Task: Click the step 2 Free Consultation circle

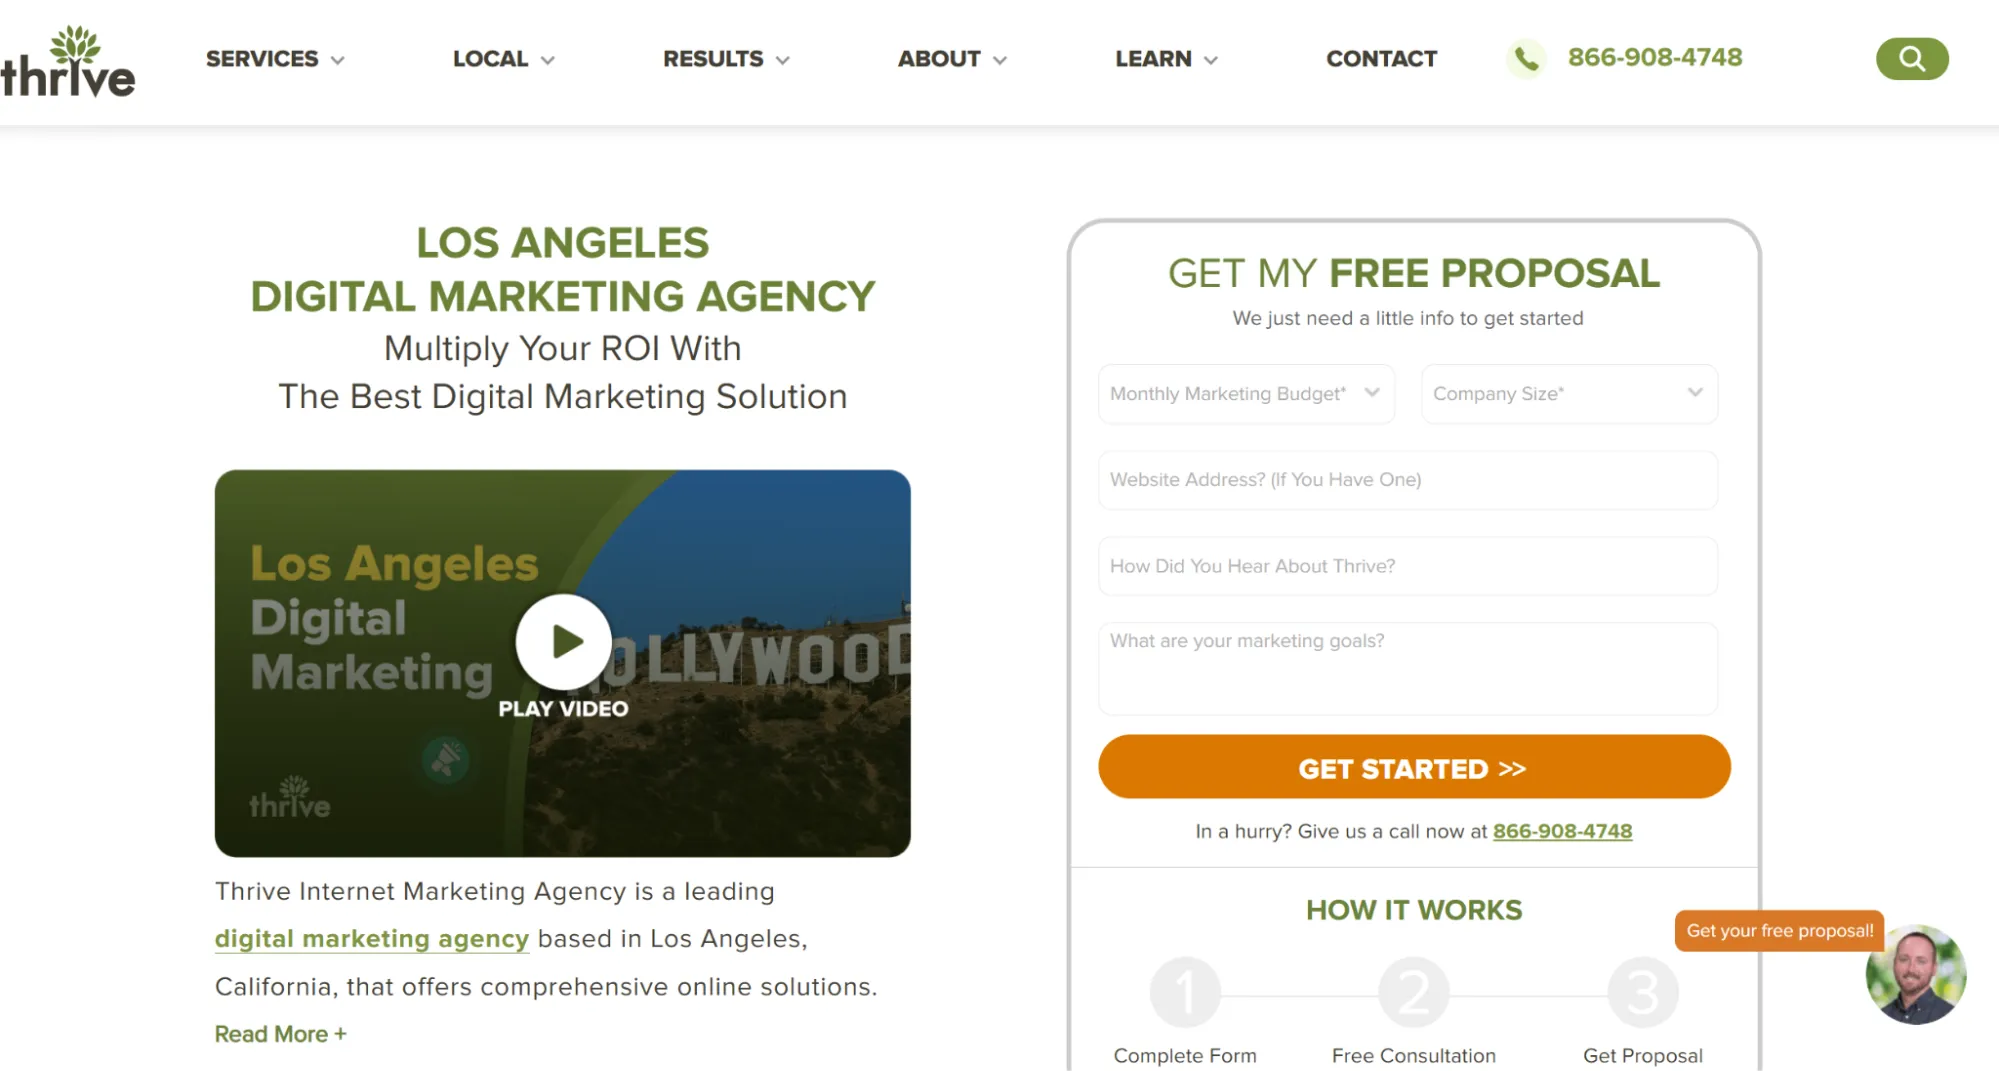Action: pos(1413,993)
